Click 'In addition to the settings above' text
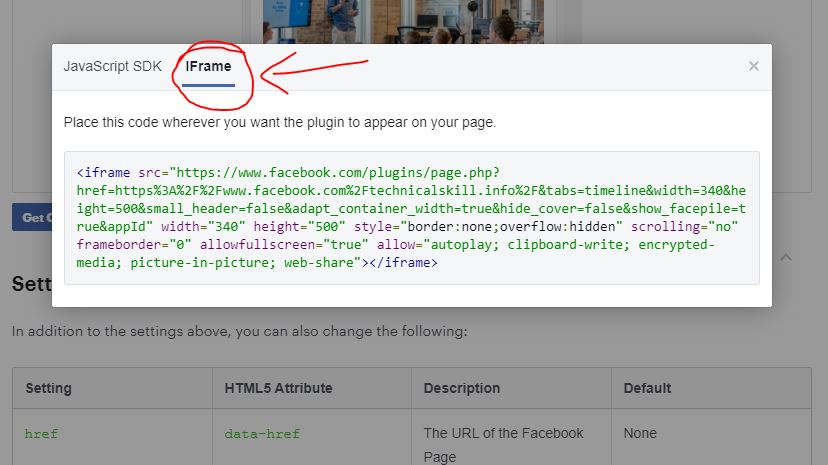 click(x=239, y=331)
